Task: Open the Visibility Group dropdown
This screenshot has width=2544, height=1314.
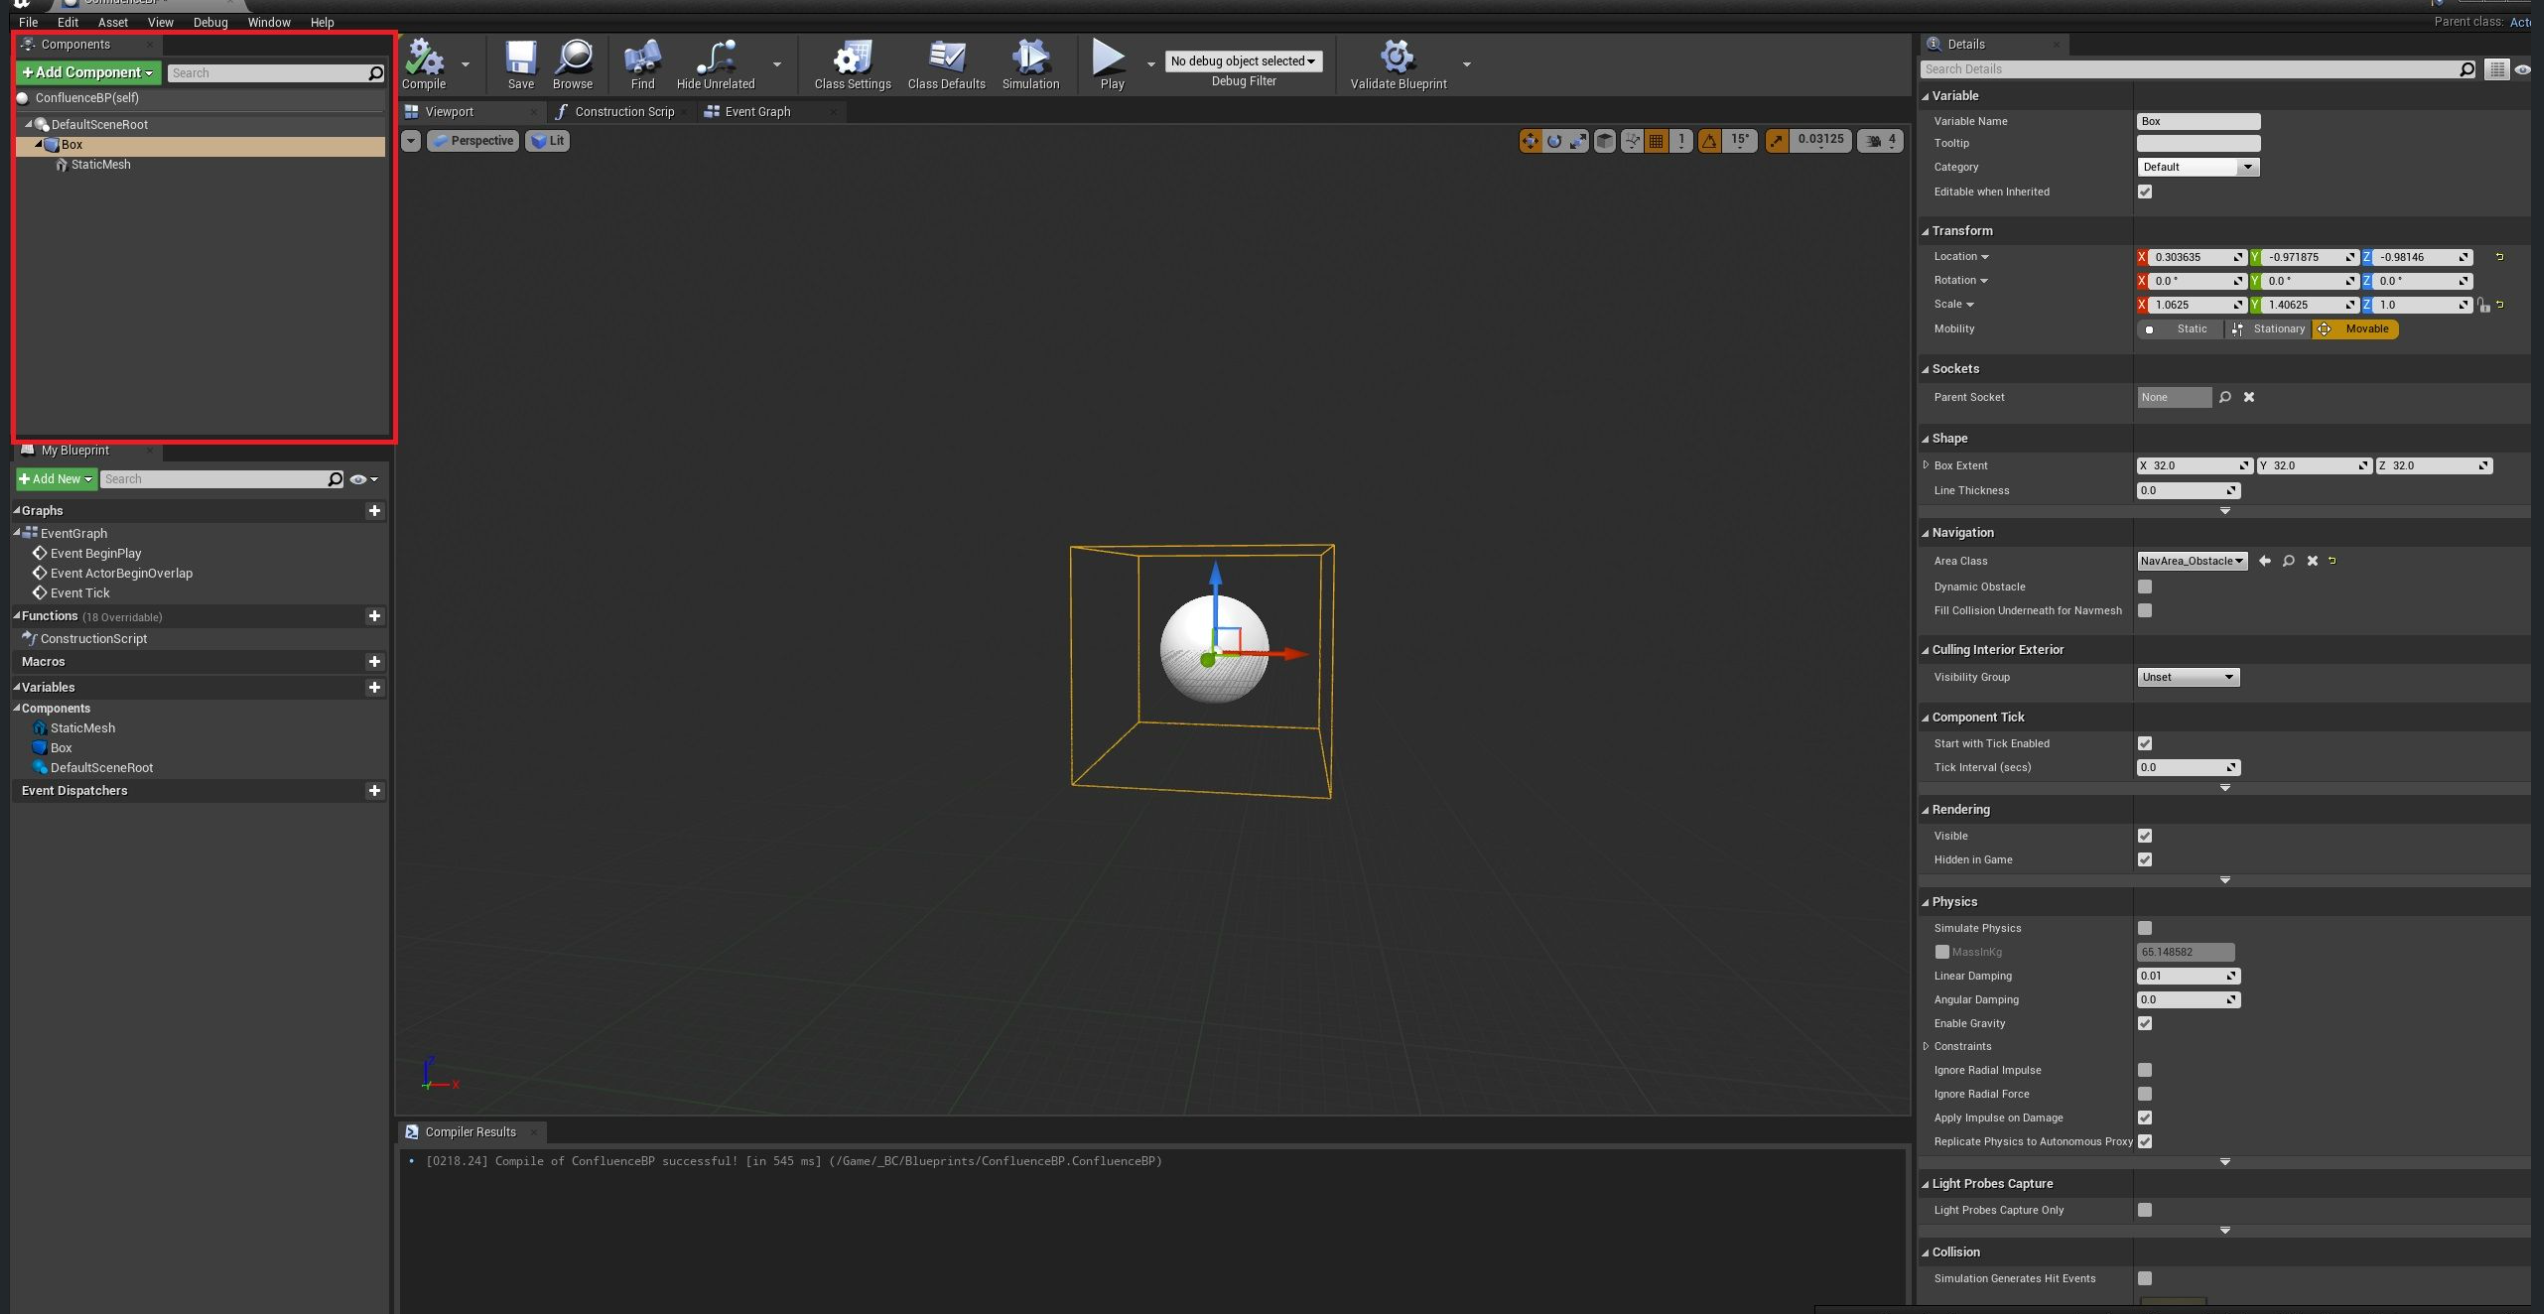Action: (x=2188, y=677)
